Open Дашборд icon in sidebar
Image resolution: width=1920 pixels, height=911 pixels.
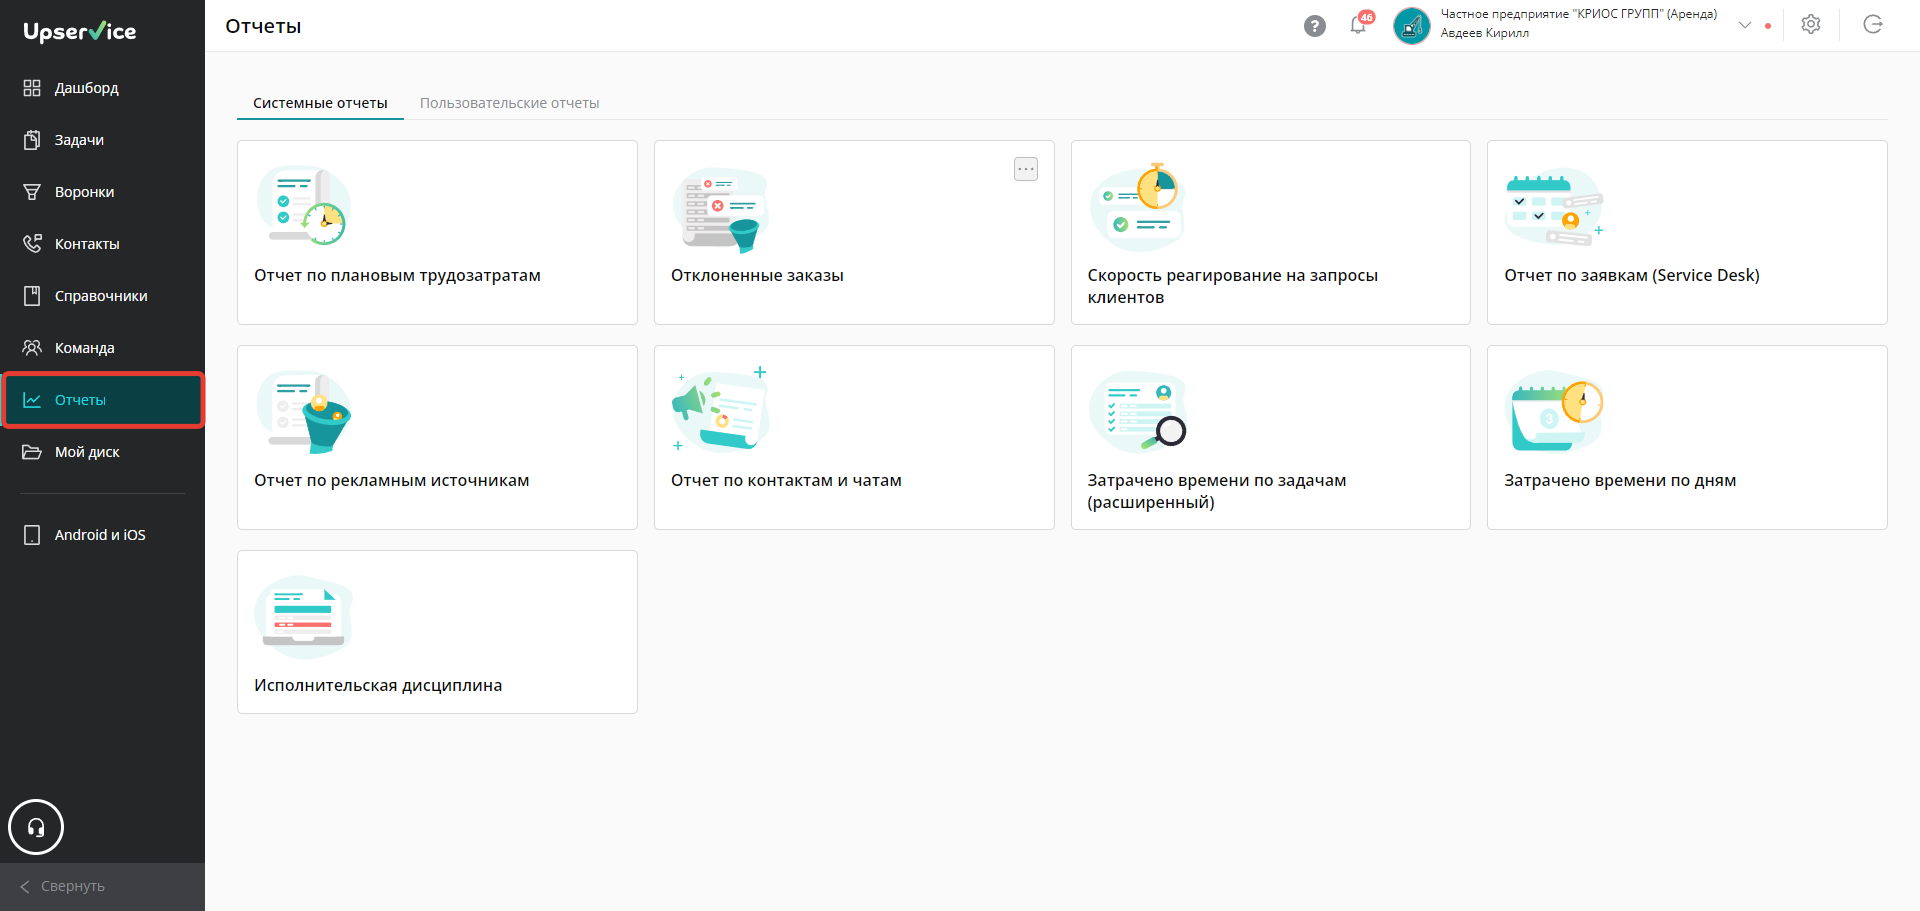point(32,88)
